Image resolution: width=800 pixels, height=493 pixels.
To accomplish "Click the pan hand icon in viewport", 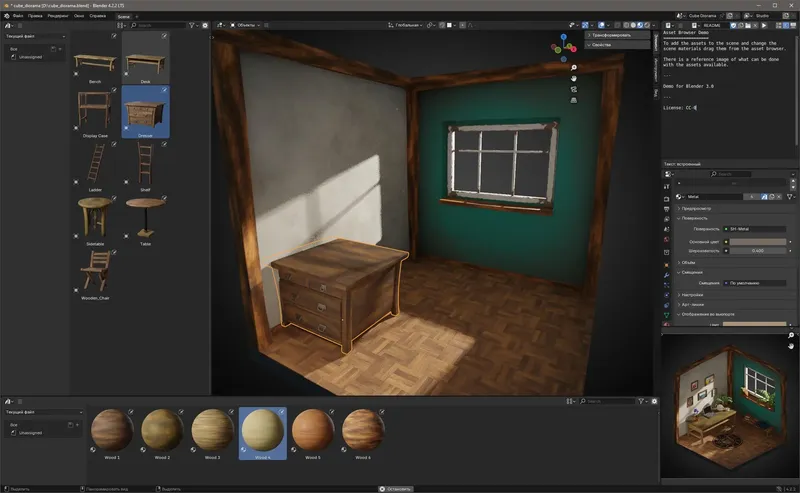I will coord(574,78).
